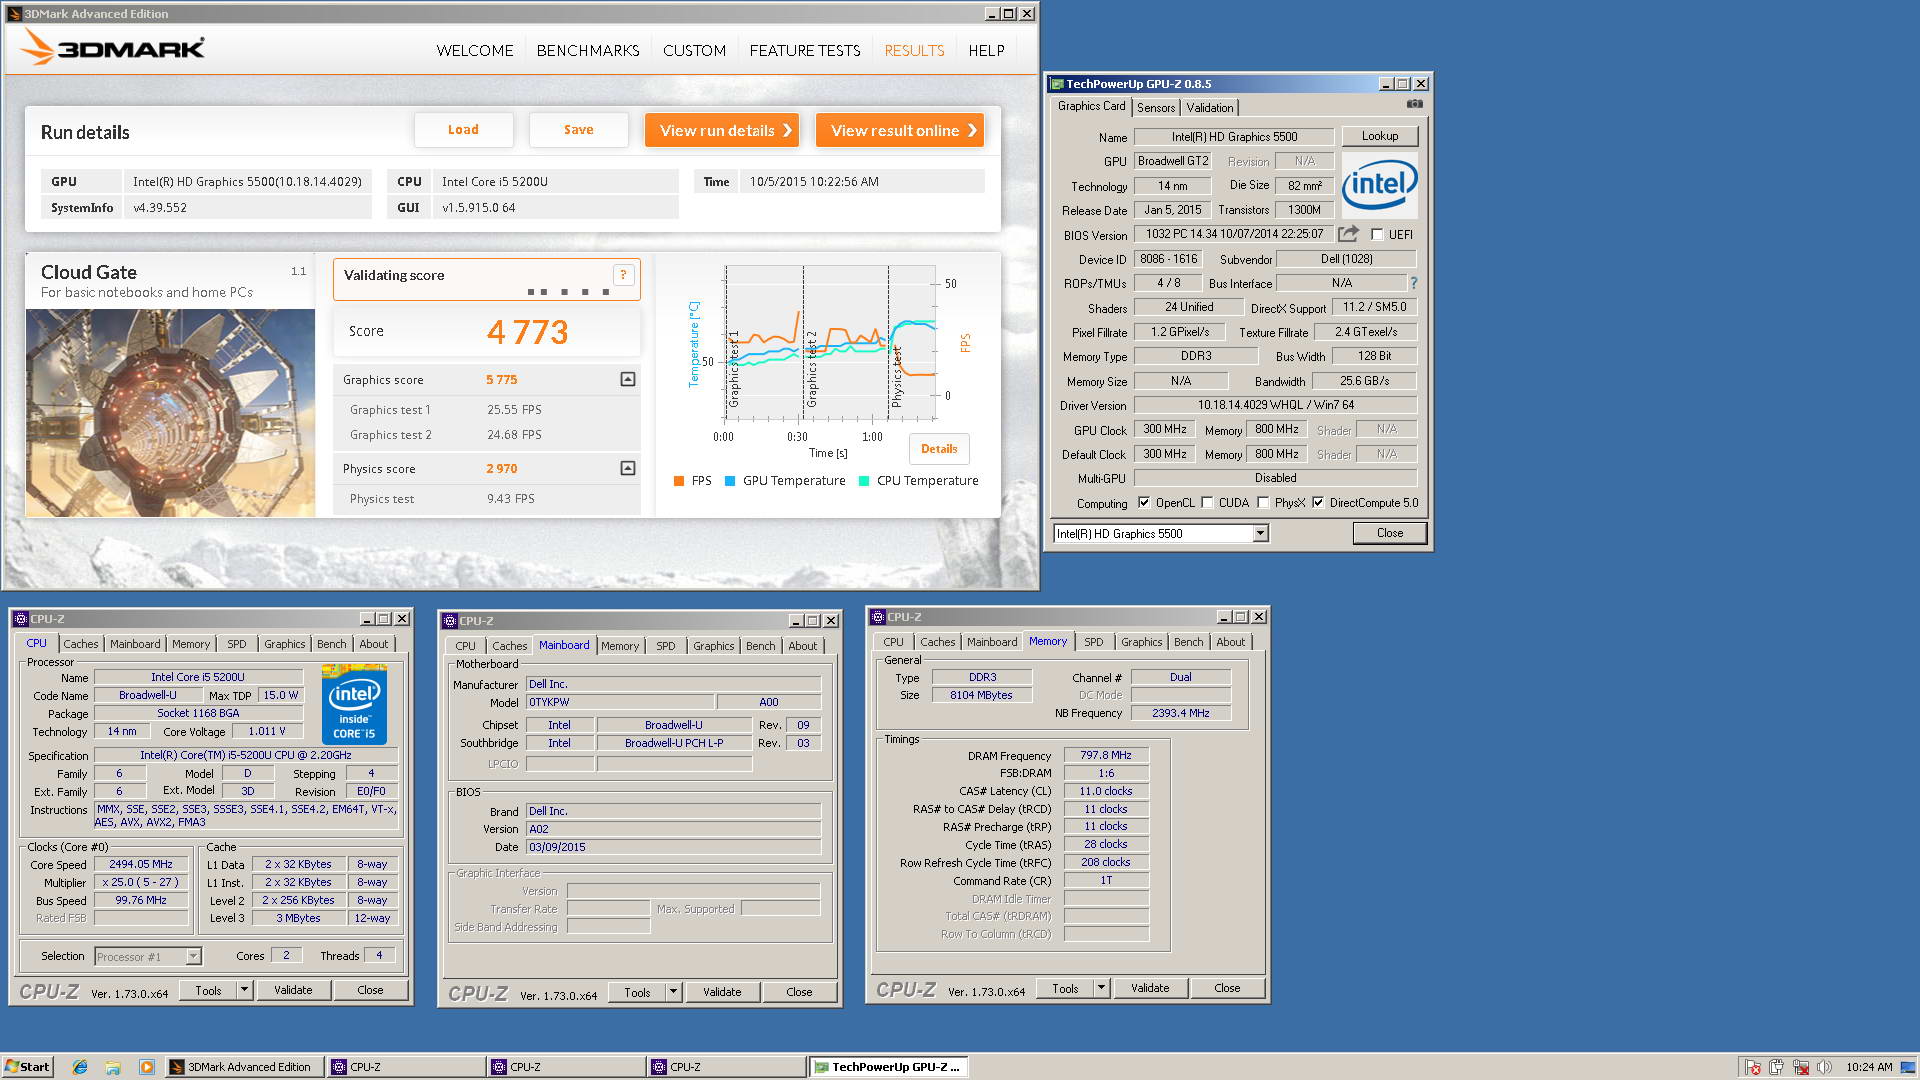The width and height of the screenshot is (1920, 1080).
Task: Switch to TechPowerUp GPU-Z taskbar button
Action: point(887,1067)
